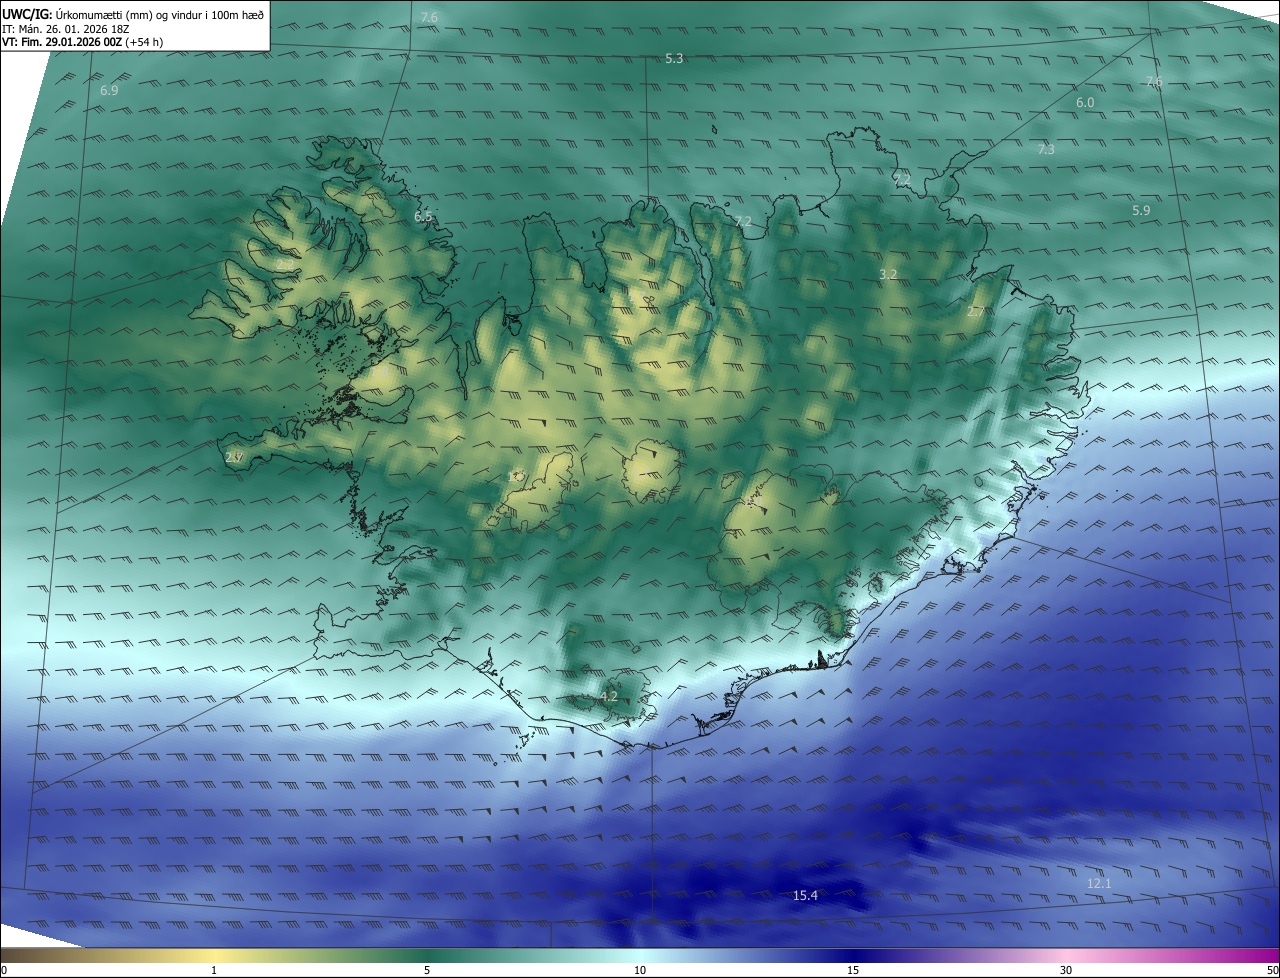Click the 5.3 value label on the map
Screen dimensions: 1280x978
(x=674, y=59)
